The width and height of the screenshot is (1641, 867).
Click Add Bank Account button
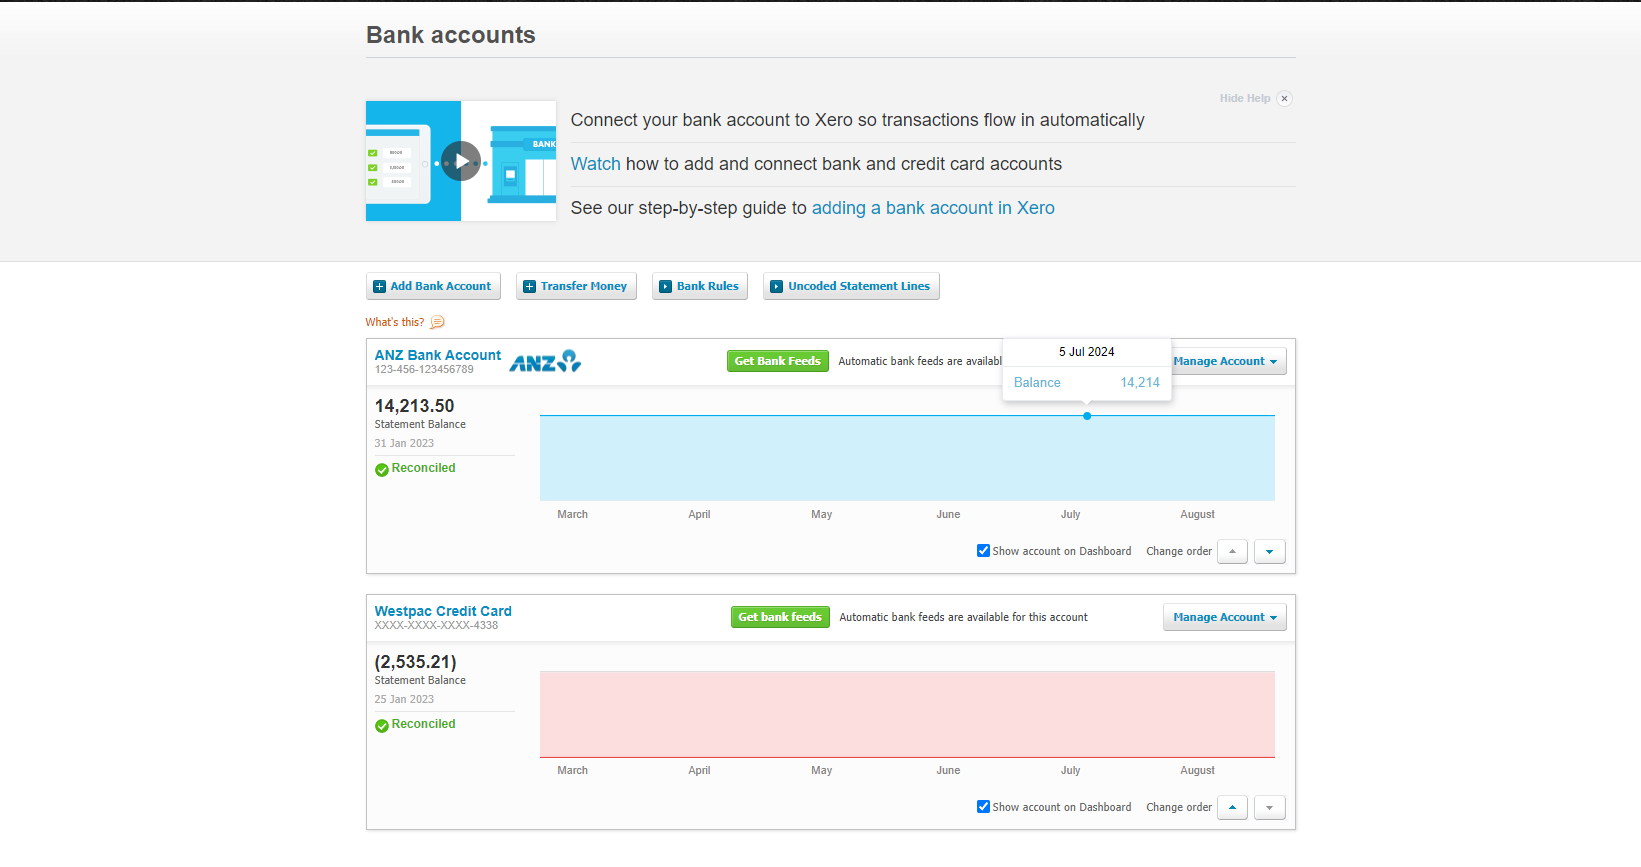(433, 286)
